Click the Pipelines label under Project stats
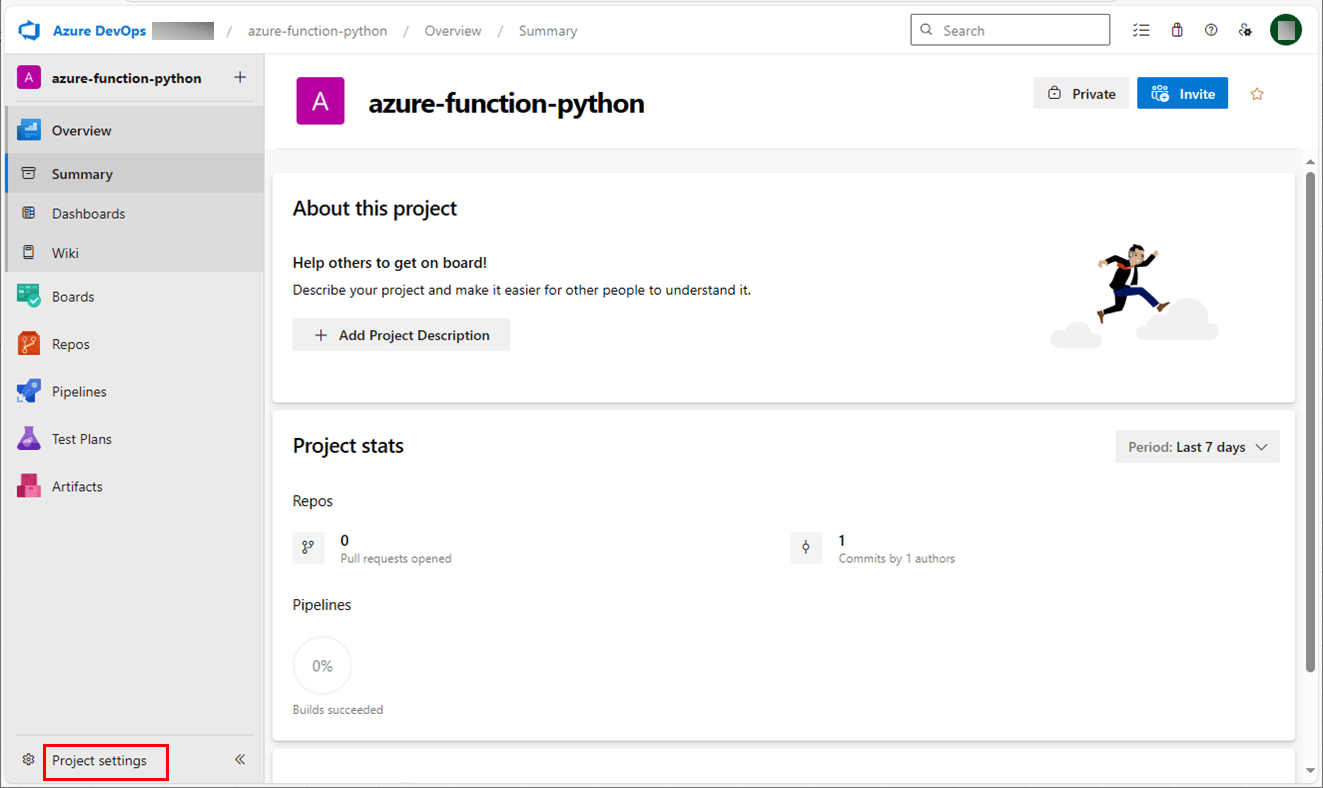This screenshot has width=1323, height=788. (x=322, y=605)
